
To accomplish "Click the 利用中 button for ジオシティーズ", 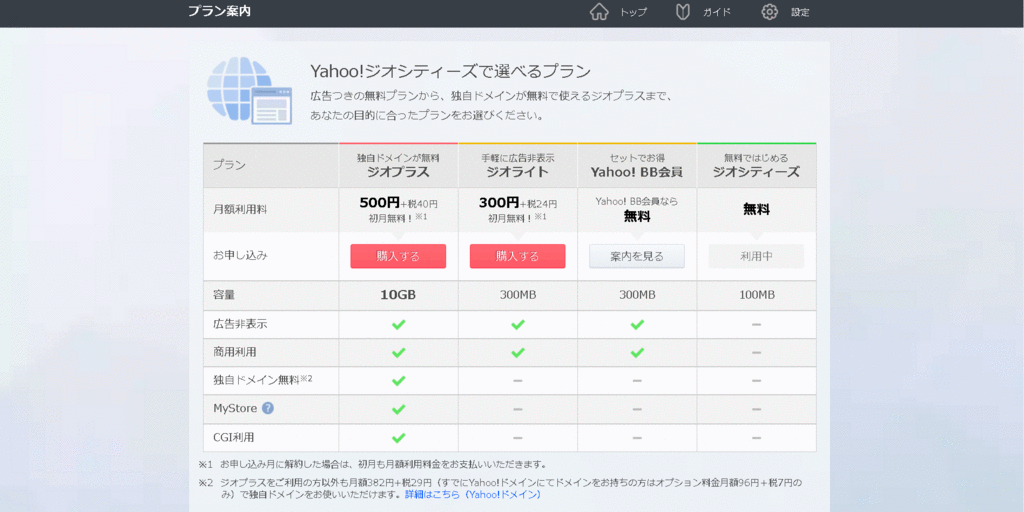I will [x=756, y=256].
